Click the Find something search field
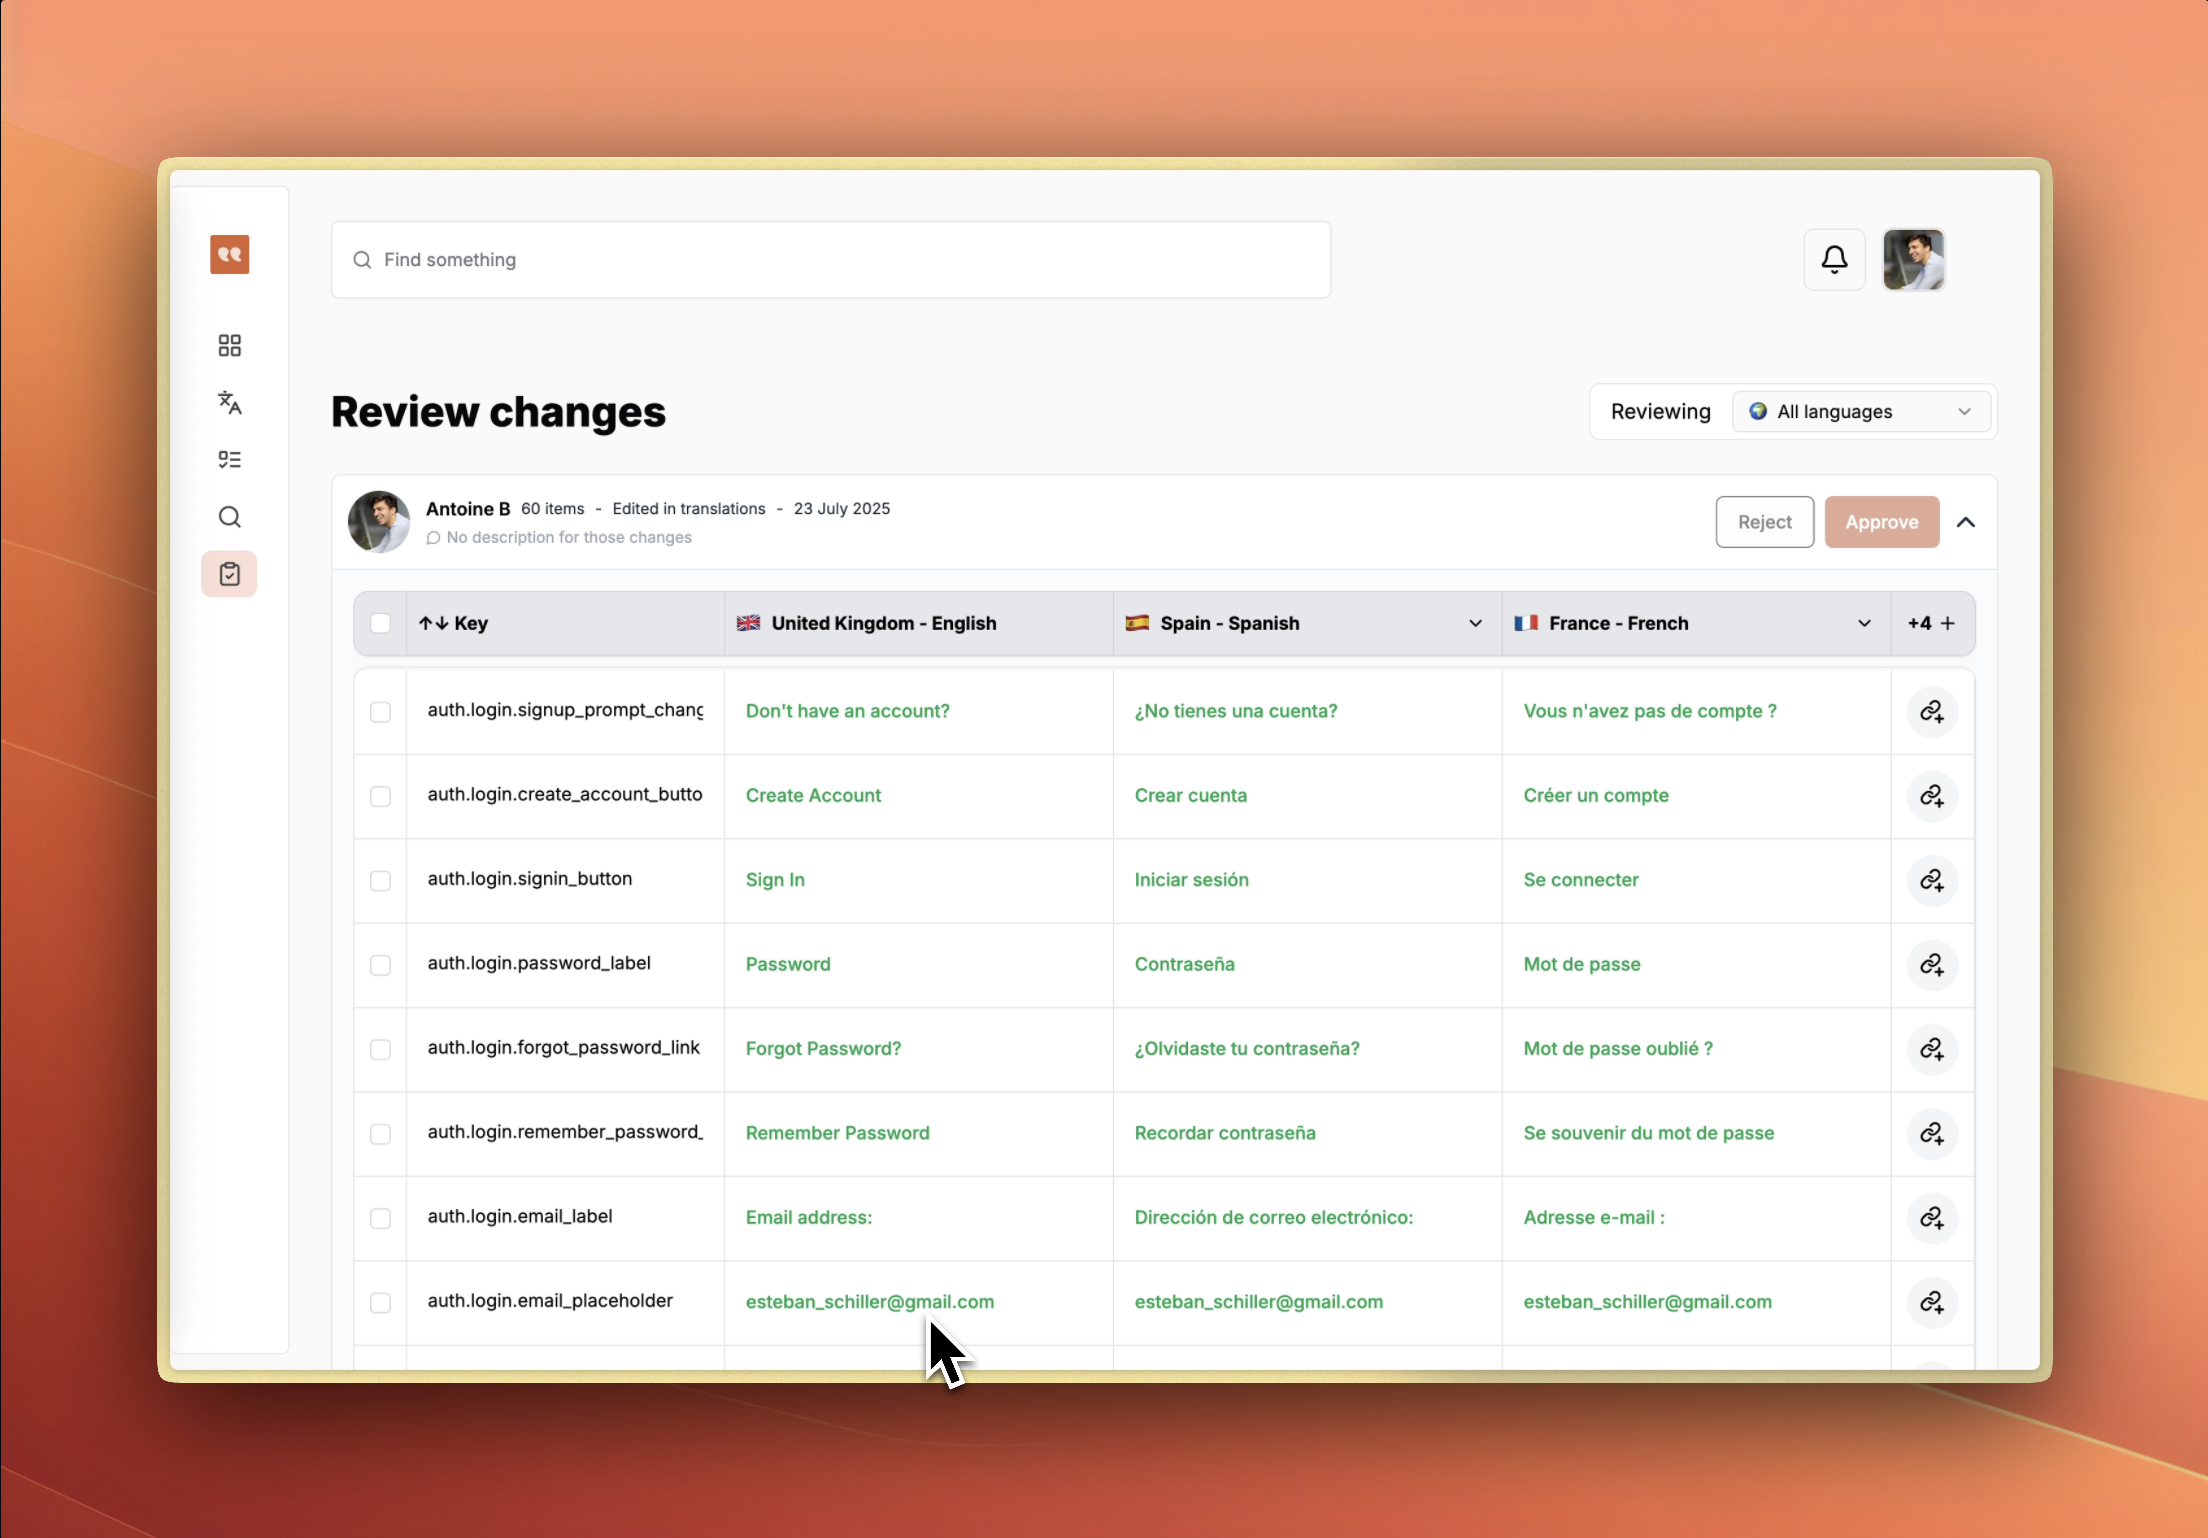The height and width of the screenshot is (1538, 2208). click(x=830, y=260)
